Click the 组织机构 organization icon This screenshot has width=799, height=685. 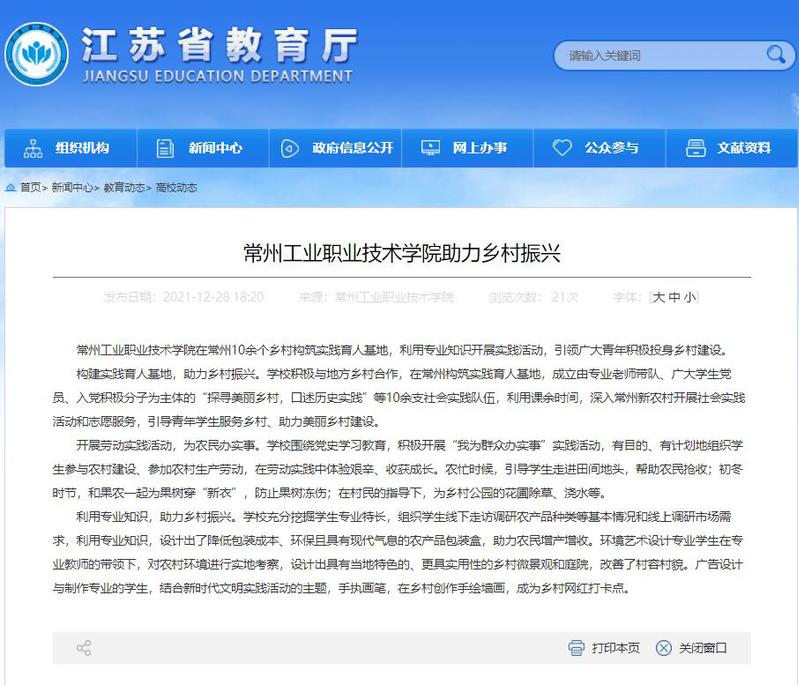click(32, 148)
